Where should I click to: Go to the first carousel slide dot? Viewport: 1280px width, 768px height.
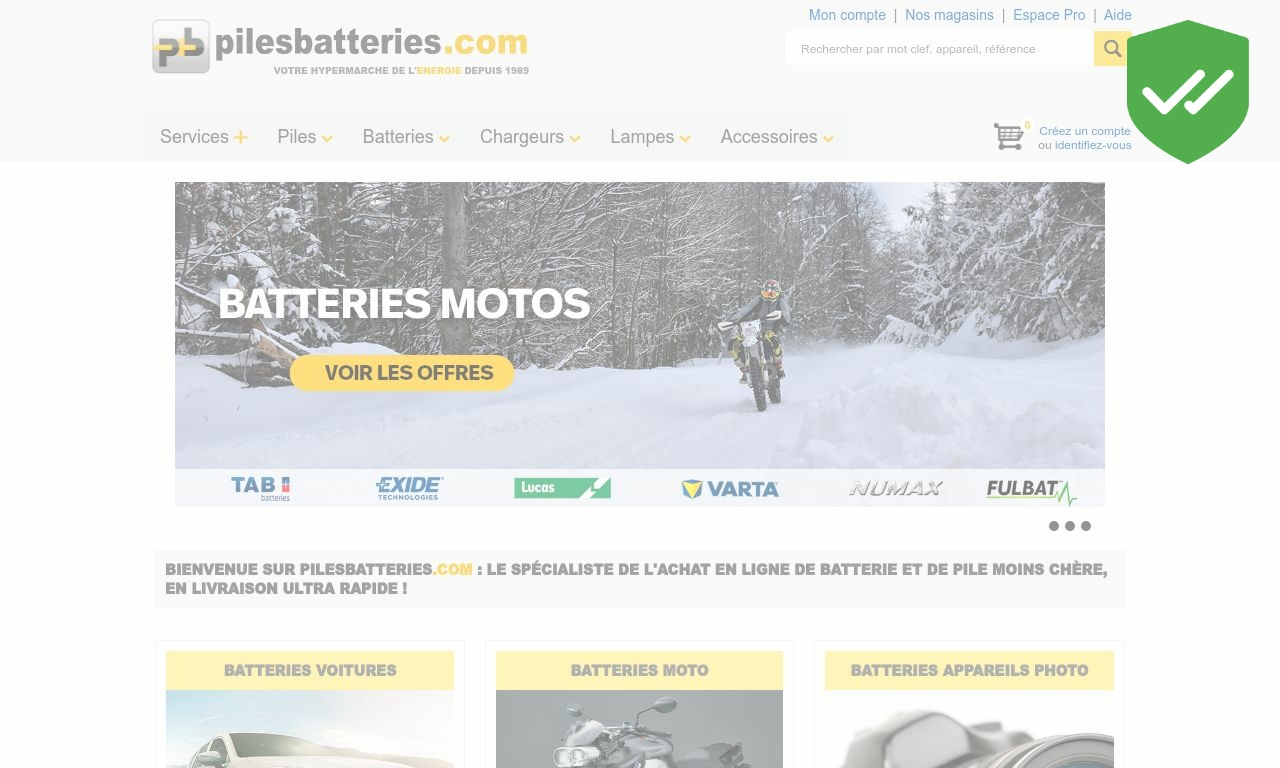point(1054,526)
